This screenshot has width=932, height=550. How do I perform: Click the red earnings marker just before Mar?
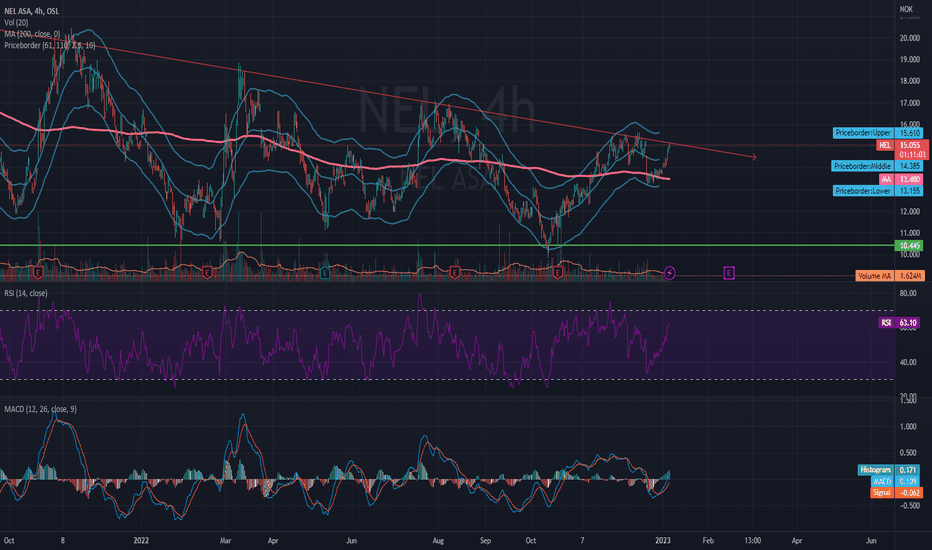(x=207, y=273)
